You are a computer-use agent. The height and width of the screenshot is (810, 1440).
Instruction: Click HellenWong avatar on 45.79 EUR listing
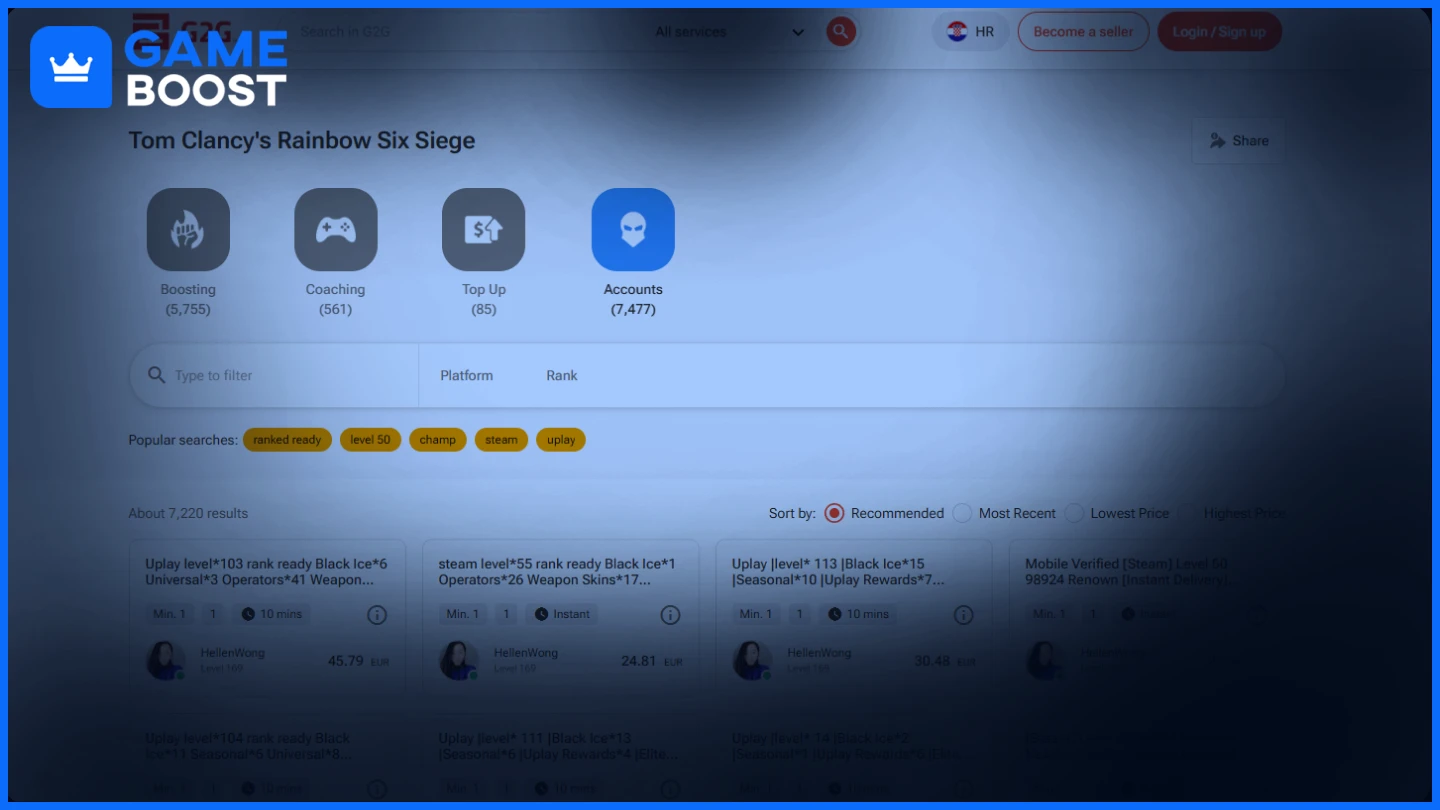(166, 661)
